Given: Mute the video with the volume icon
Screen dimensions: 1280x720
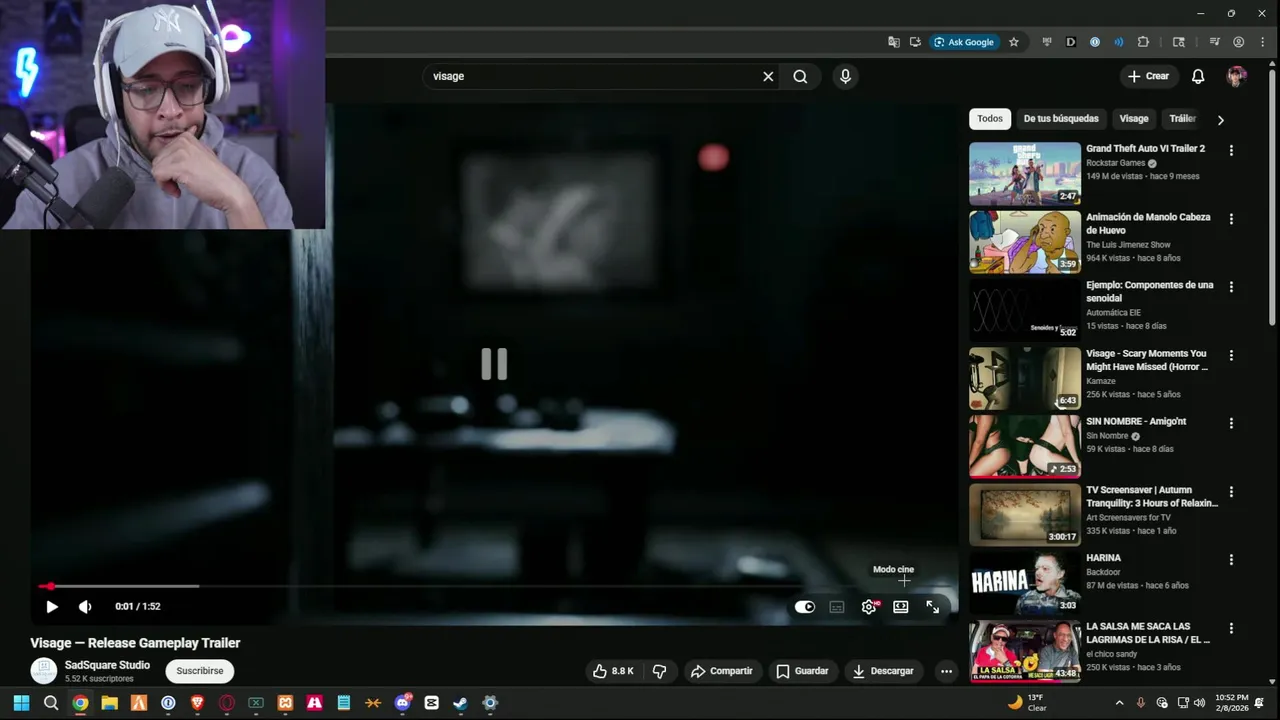Looking at the screenshot, I should [x=85, y=606].
